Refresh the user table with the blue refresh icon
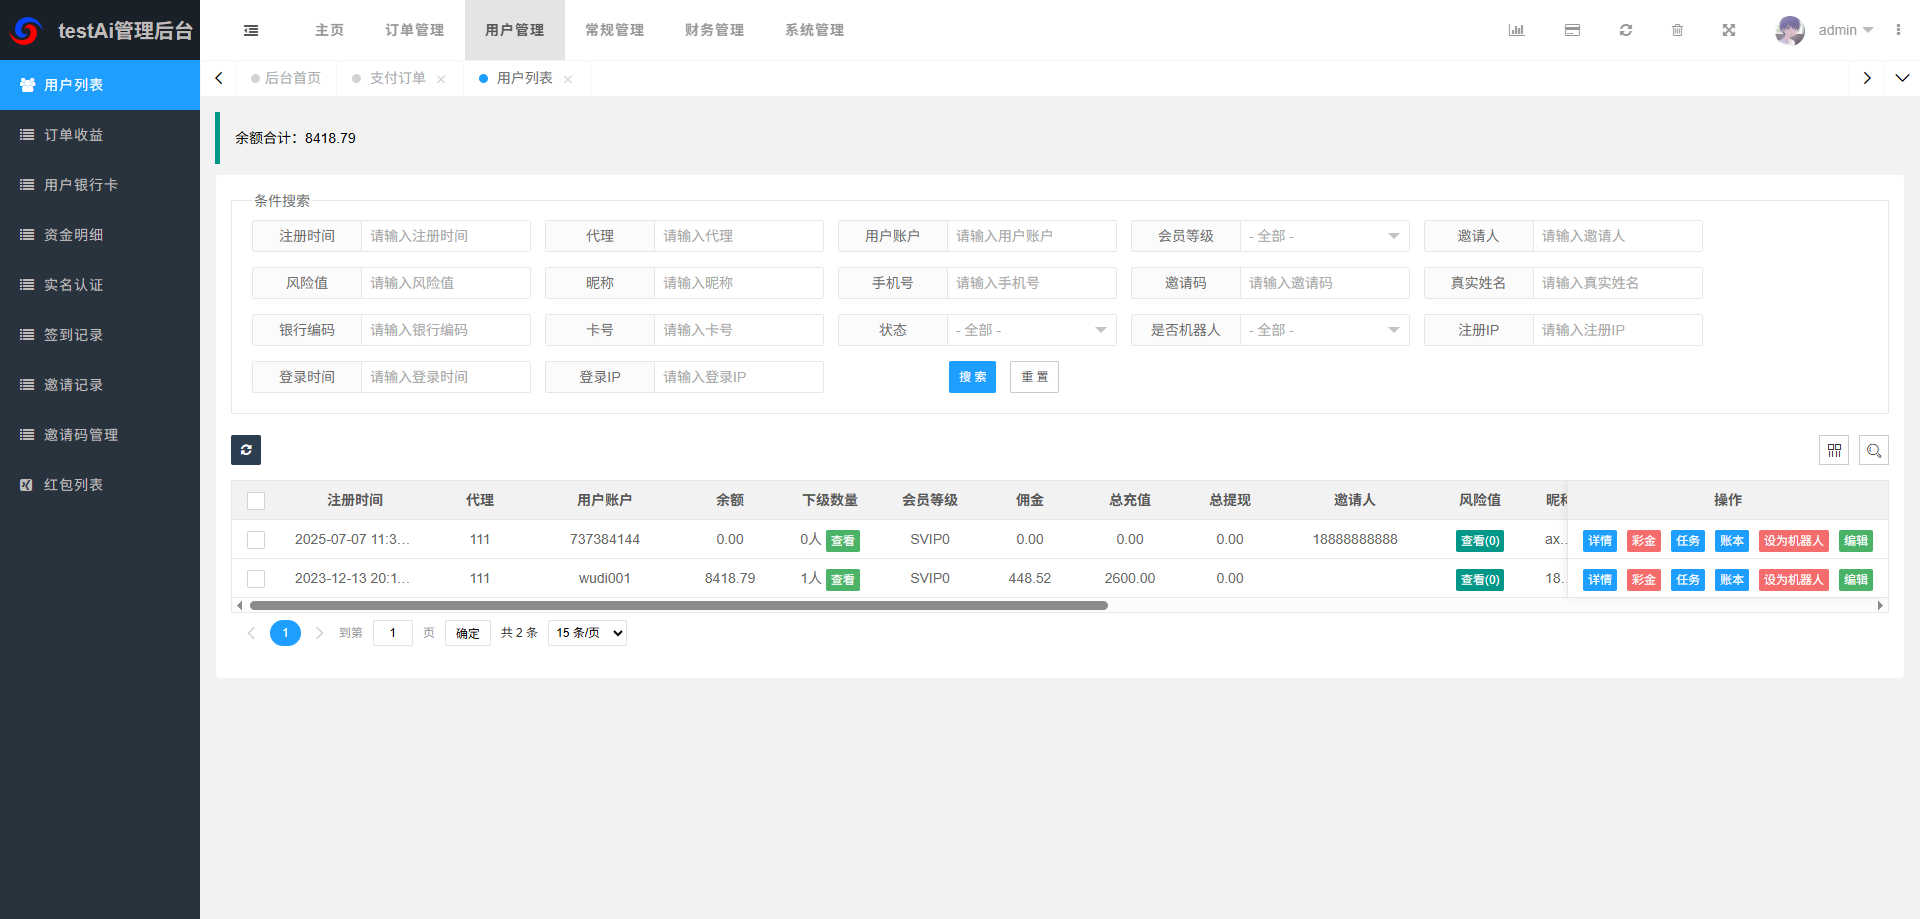The image size is (1920, 919). pos(246,450)
